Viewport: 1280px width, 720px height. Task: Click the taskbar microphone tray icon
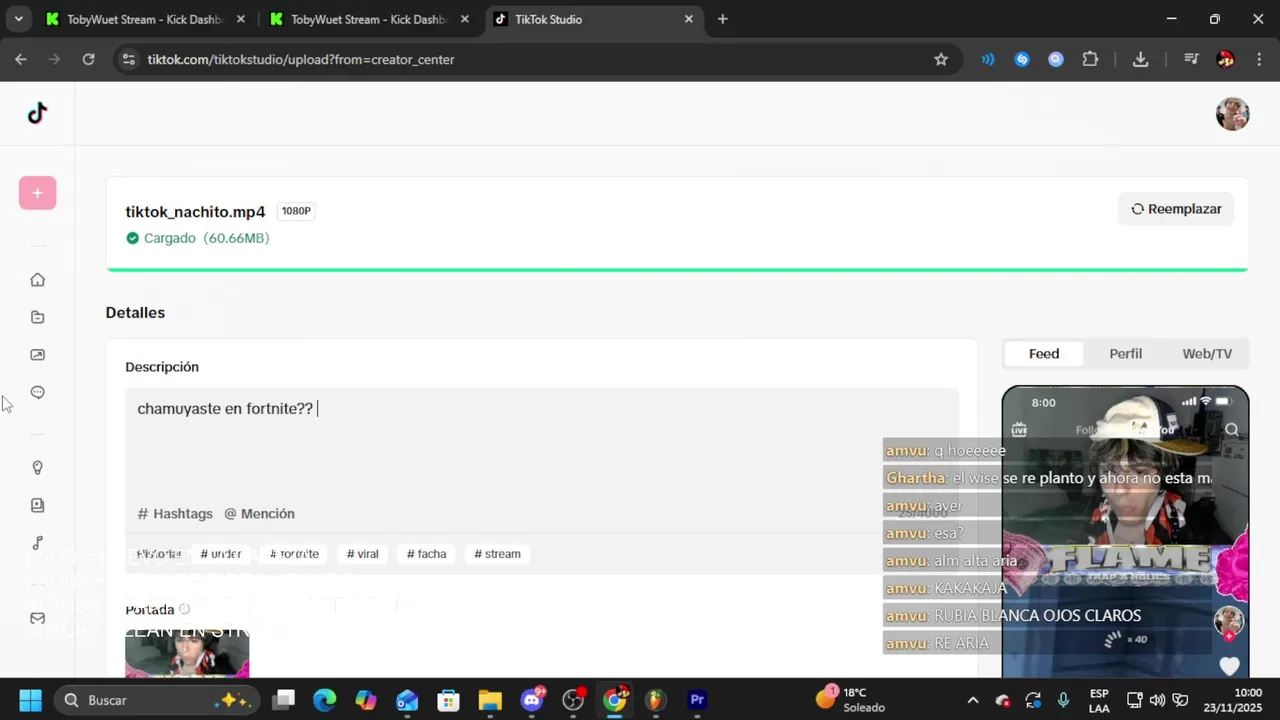(1063, 700)
